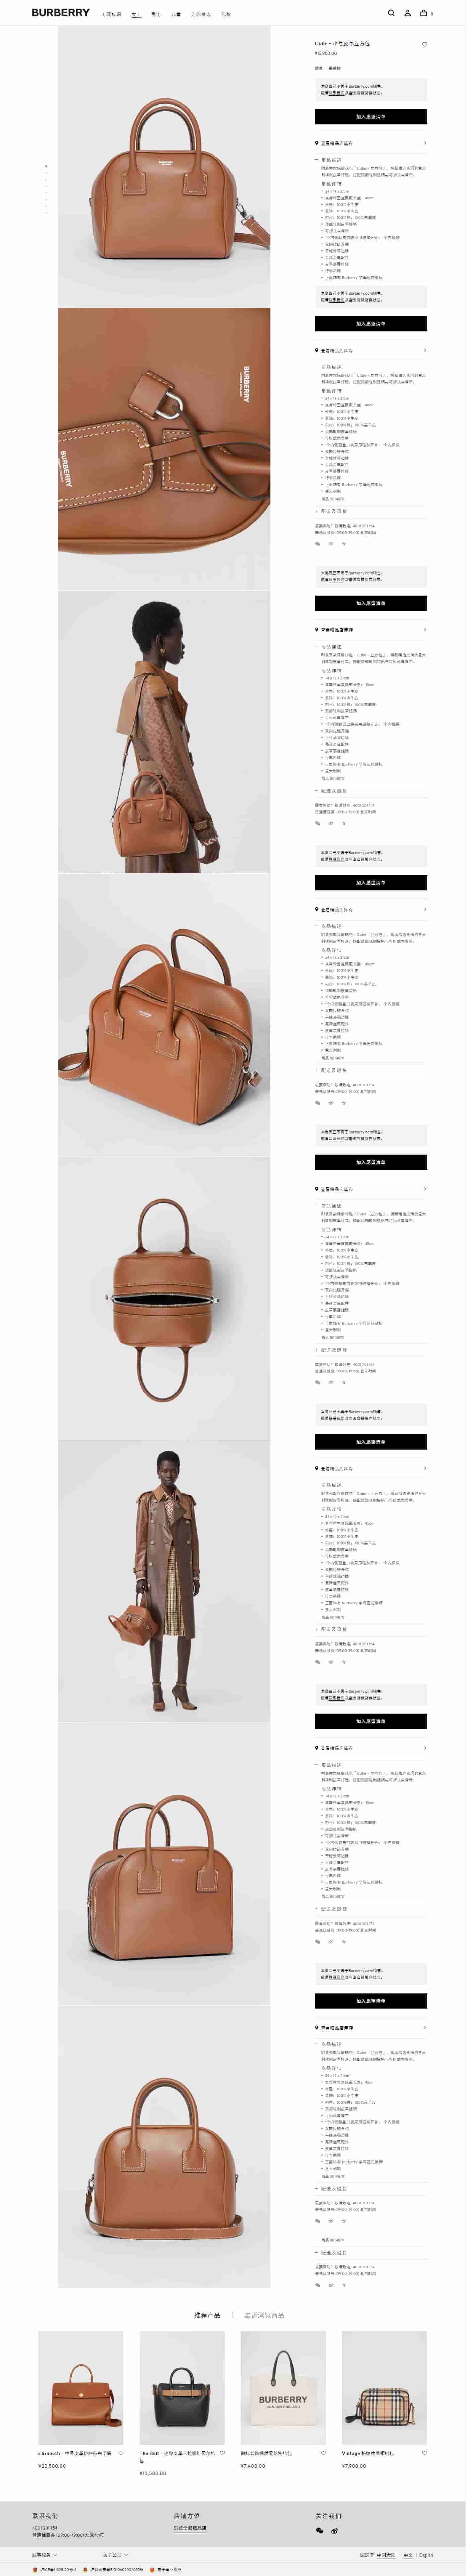Save the Burberry logo canvas tote with its heart
Image resolution: width=466 pixels, height=2576 pixels.
(x=323, y=2453)
